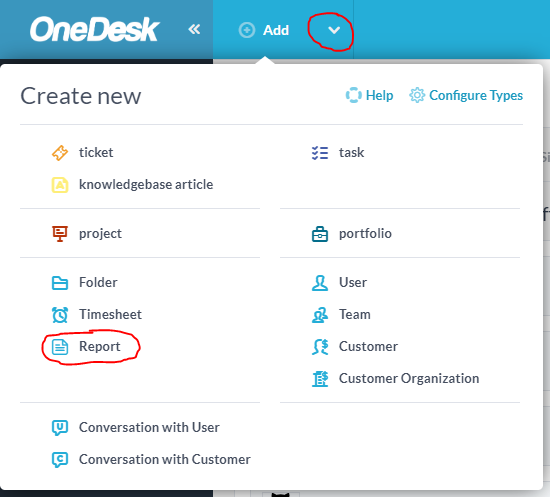This screenshot has width=550, height=497.
Task: Click the Add button label
Action: (x=276, y=30)
